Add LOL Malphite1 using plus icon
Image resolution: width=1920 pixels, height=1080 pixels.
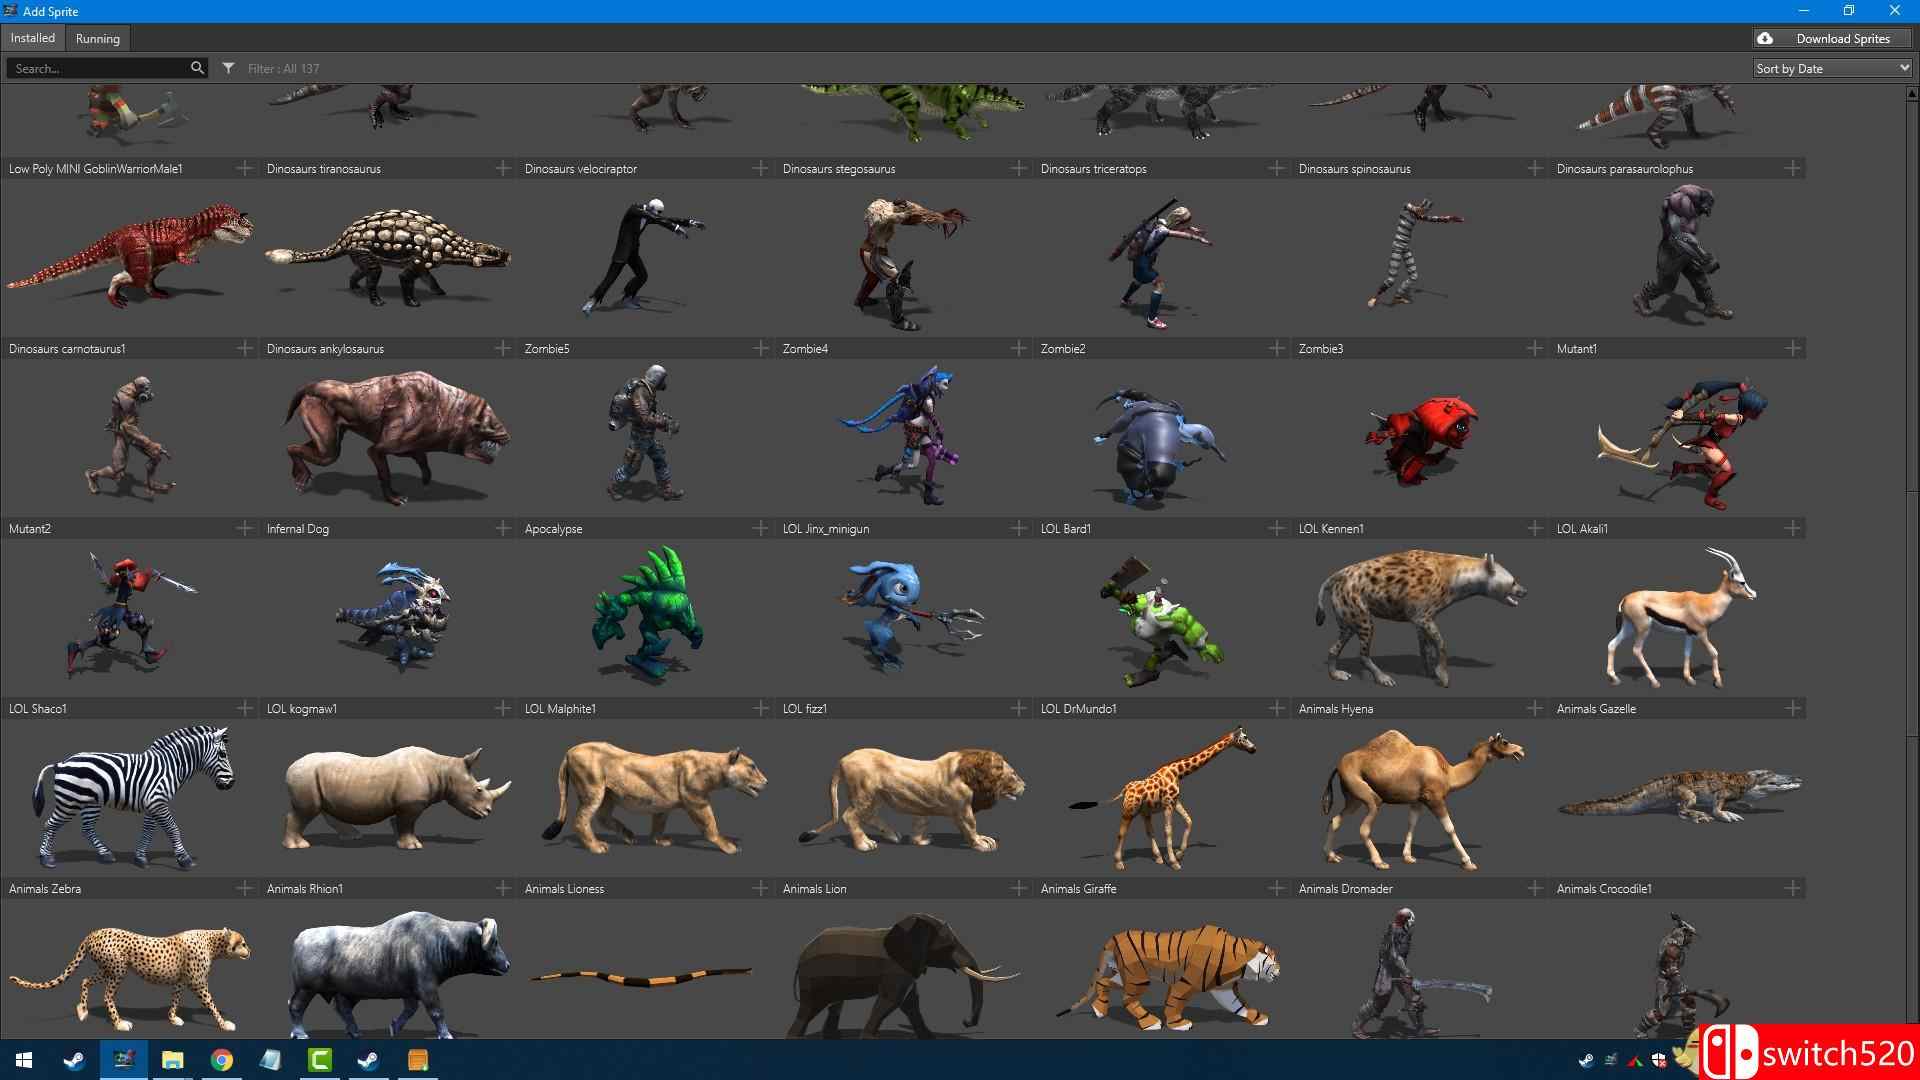click(760, 708)
